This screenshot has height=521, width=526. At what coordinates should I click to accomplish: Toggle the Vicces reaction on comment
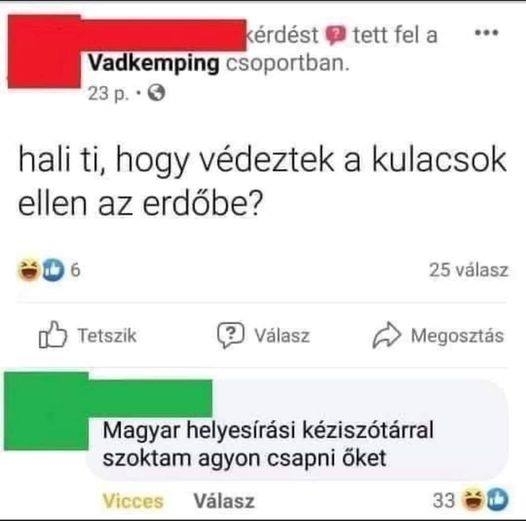click(133, 501)
